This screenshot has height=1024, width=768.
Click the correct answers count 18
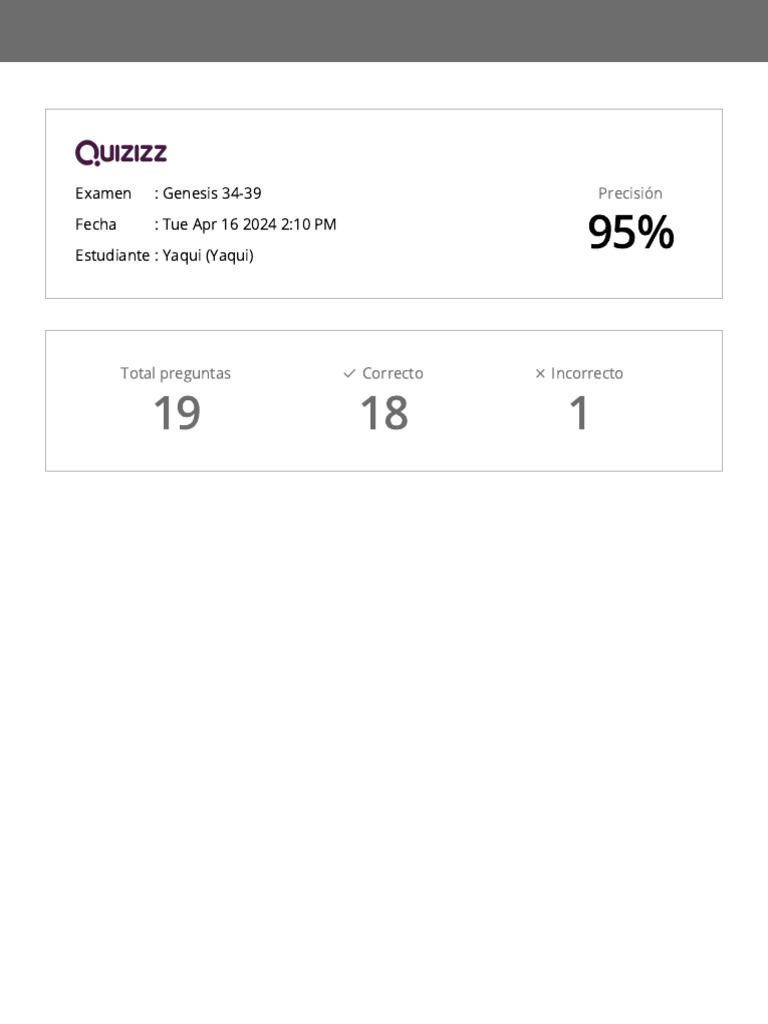384,413
